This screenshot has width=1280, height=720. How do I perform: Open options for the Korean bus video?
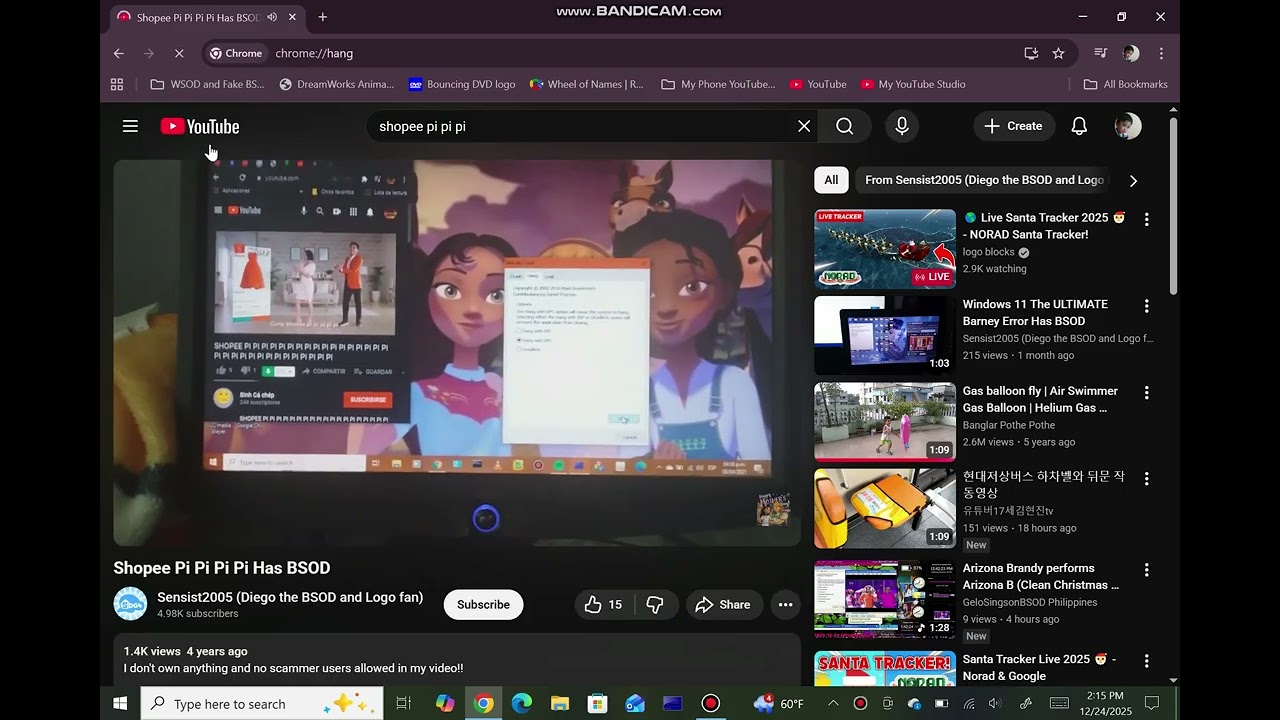click(1147, 479)
